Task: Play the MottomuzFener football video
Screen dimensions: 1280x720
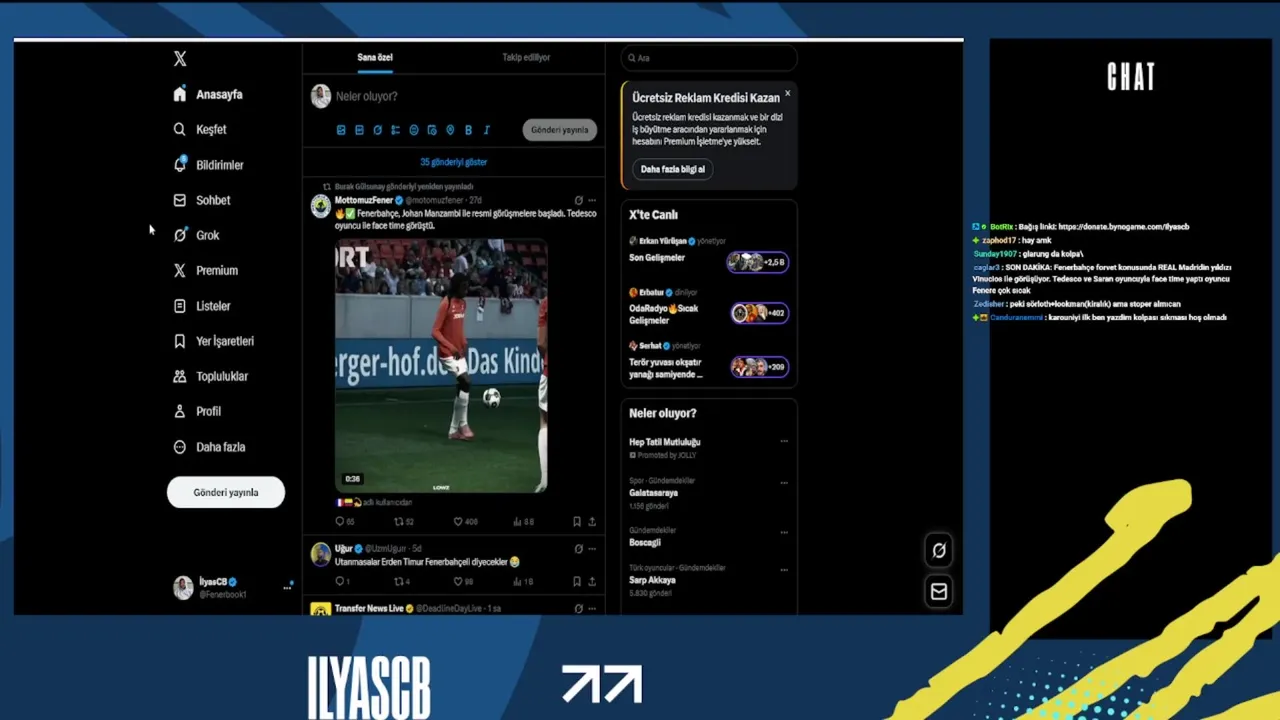Action: (x=441, y=365)
